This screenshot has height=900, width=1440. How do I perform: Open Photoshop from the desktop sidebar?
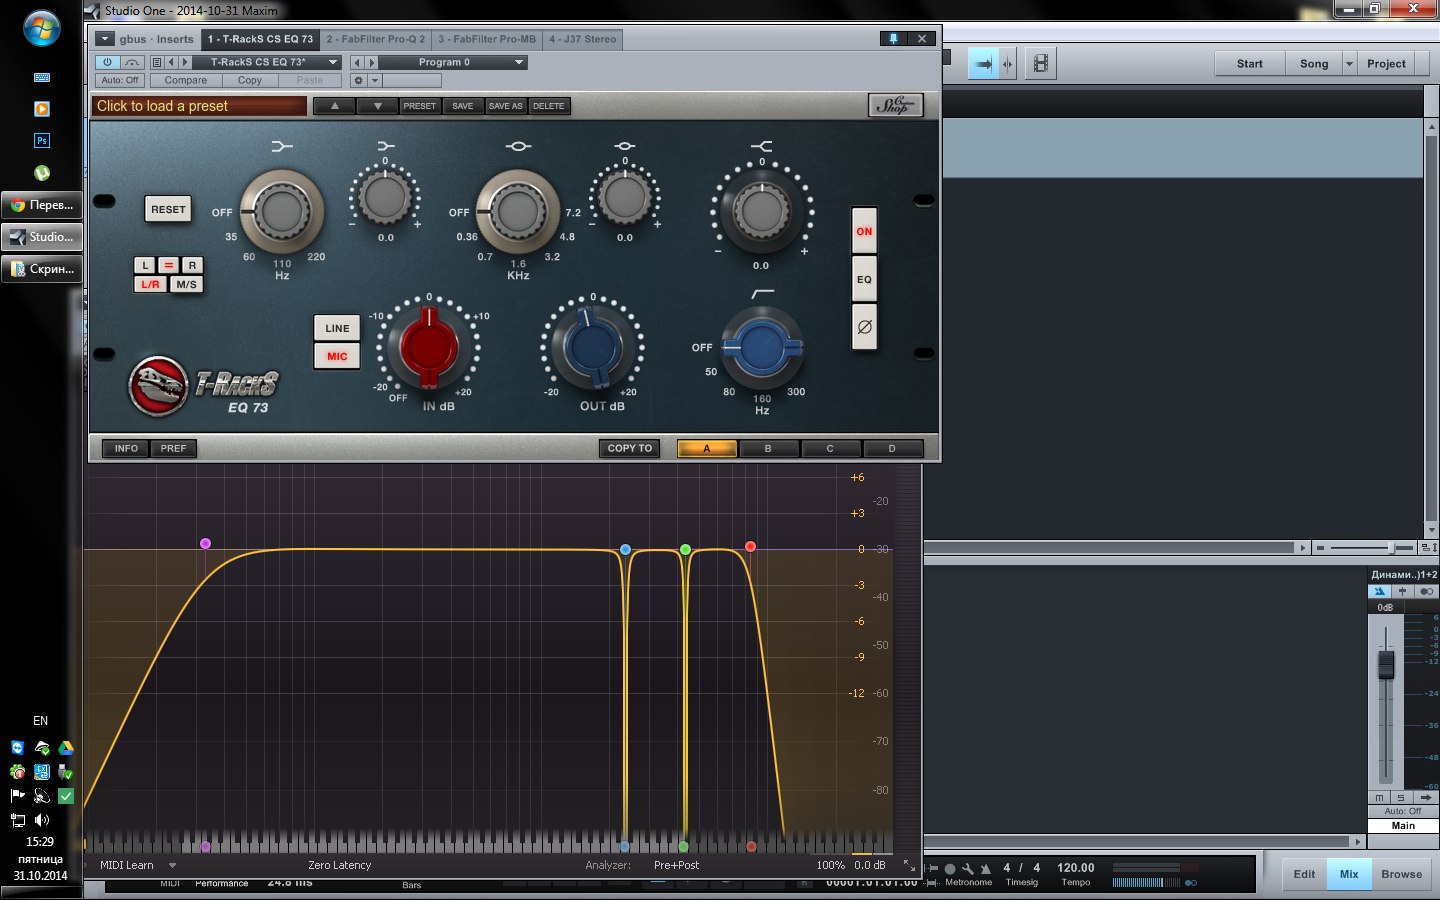tap(42, 141)
